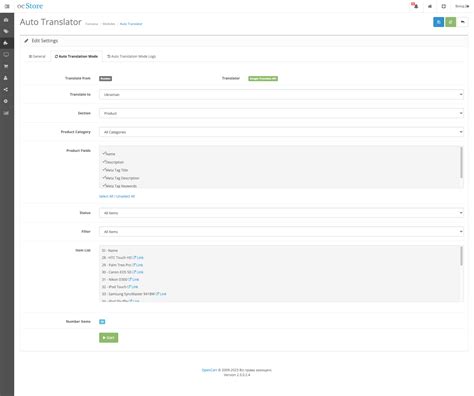Toggle the Meta Tag Title checkbox
The image size is (474, 396).
pos(104,170)
